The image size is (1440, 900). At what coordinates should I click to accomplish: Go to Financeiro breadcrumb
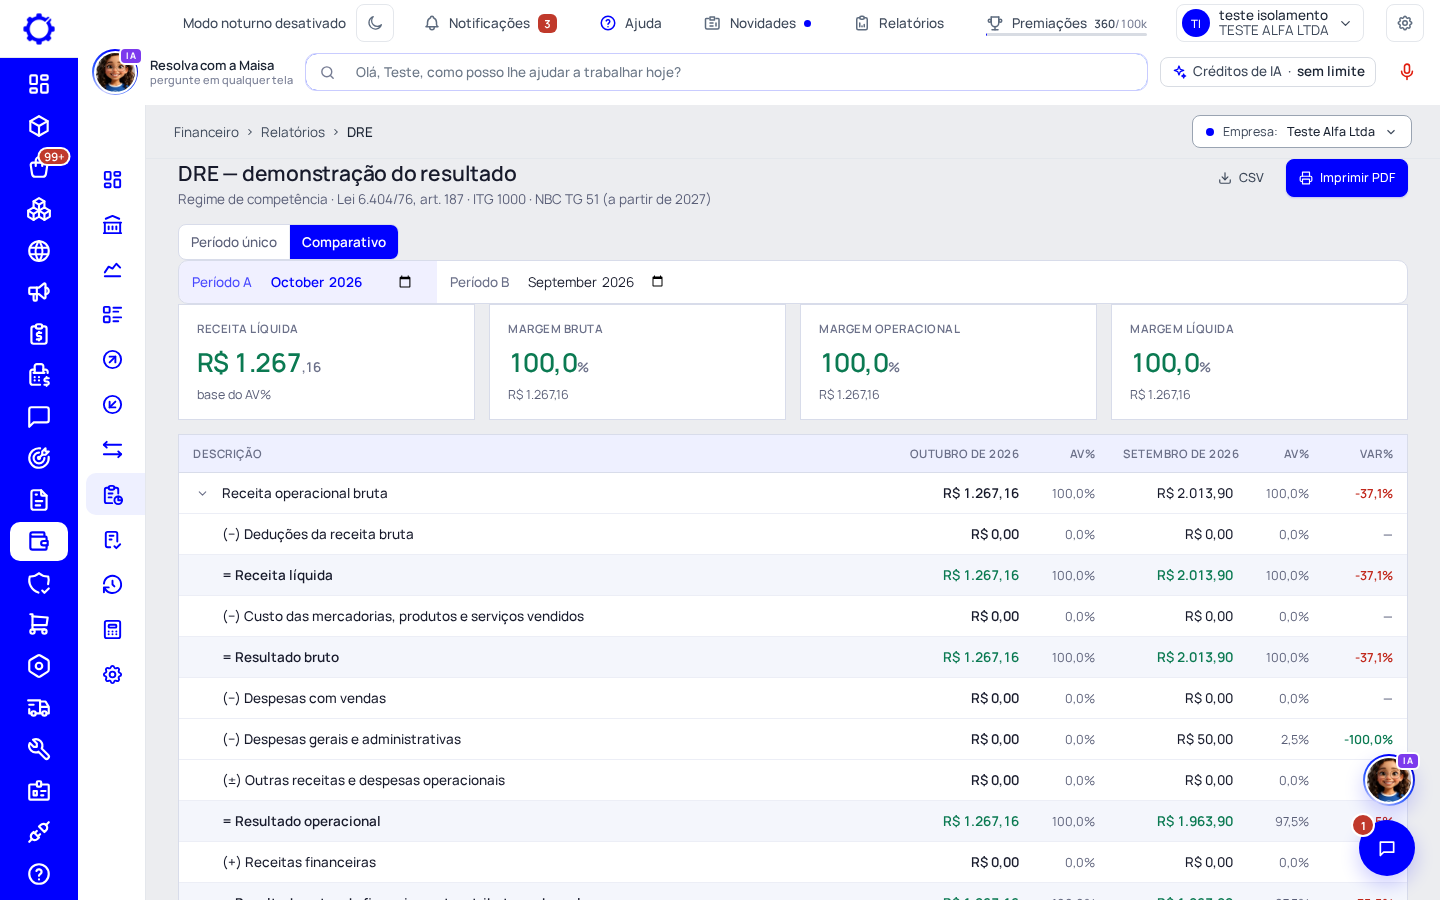tap(206, 132)
